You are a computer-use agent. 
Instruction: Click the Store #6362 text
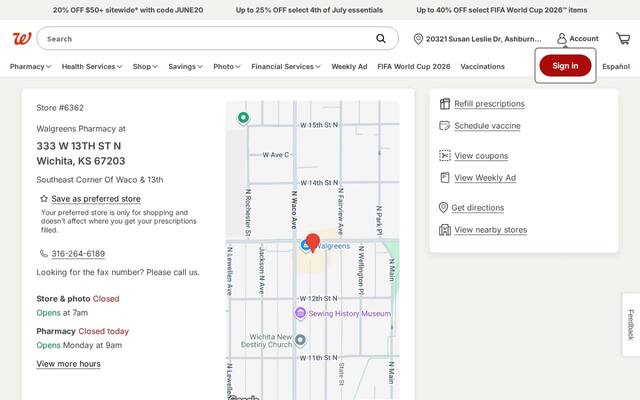[60, 108]
